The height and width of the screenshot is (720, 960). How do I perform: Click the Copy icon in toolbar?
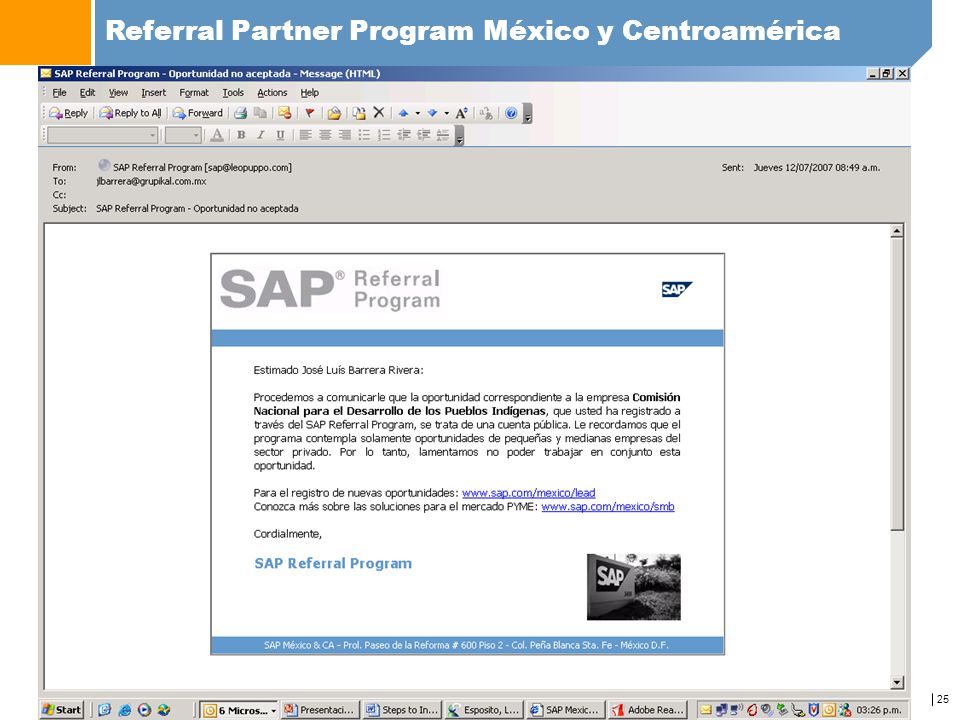[x=260, y=113]
